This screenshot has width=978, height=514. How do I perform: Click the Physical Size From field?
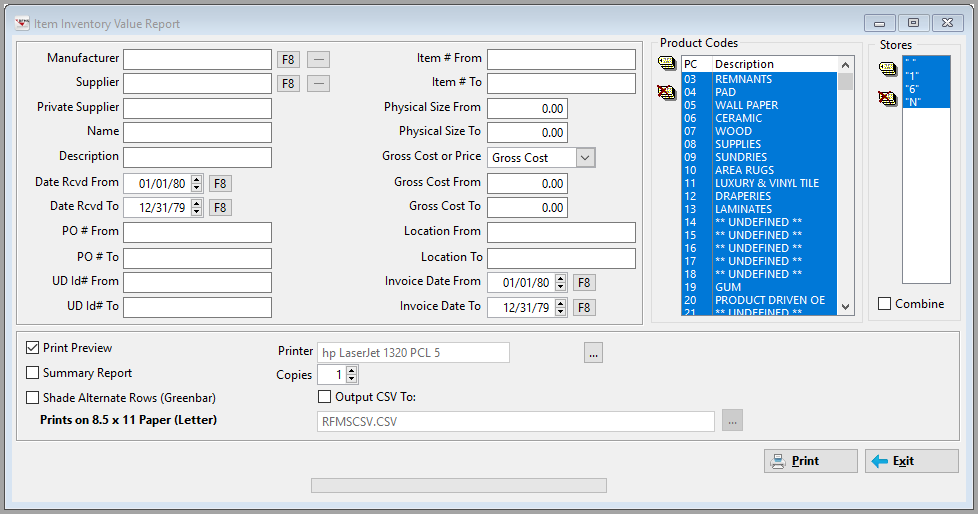528,109
